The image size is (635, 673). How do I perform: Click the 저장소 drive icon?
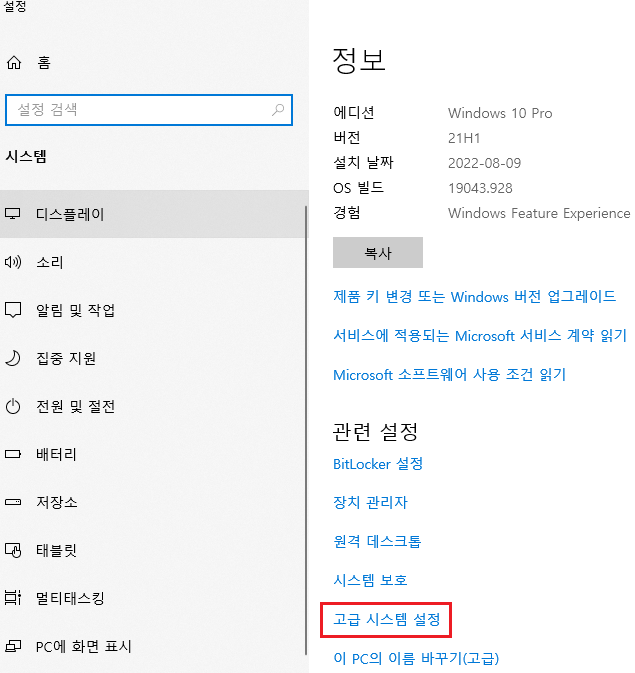[x=13, y=502]
